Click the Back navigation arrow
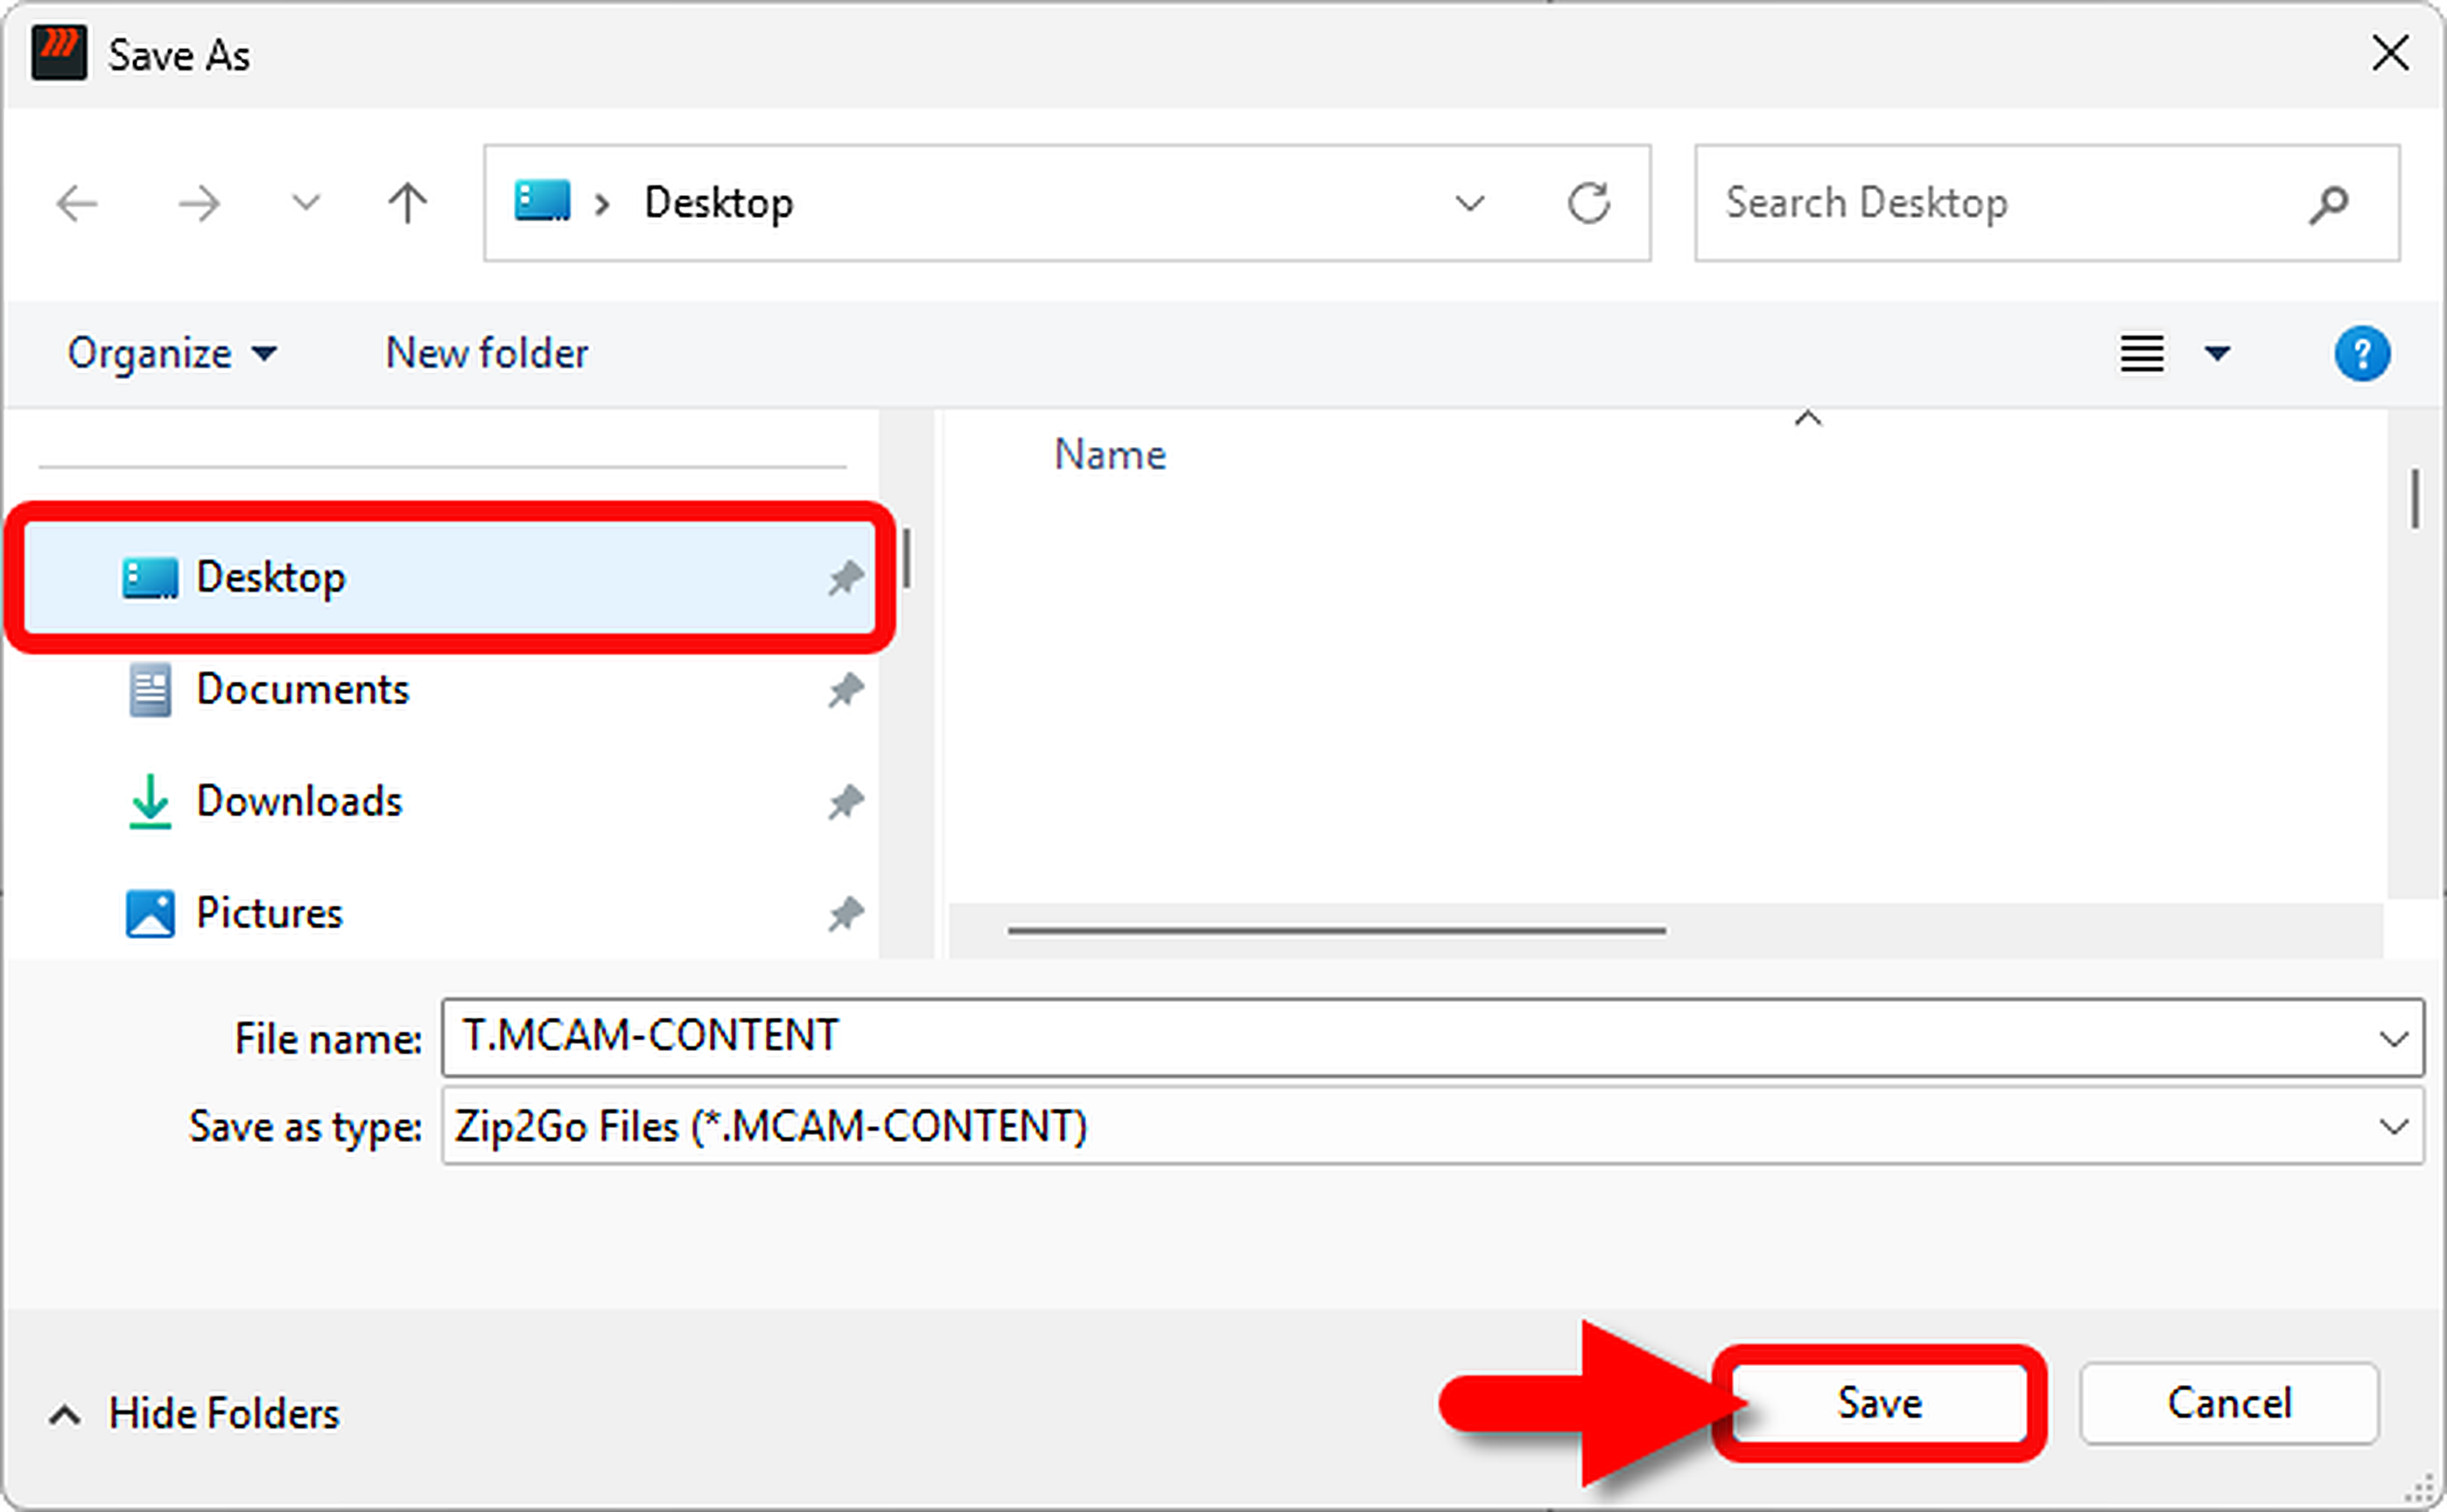Image resolution: width=2447 pixels, height=1512 pixels. tap(78, 204)
